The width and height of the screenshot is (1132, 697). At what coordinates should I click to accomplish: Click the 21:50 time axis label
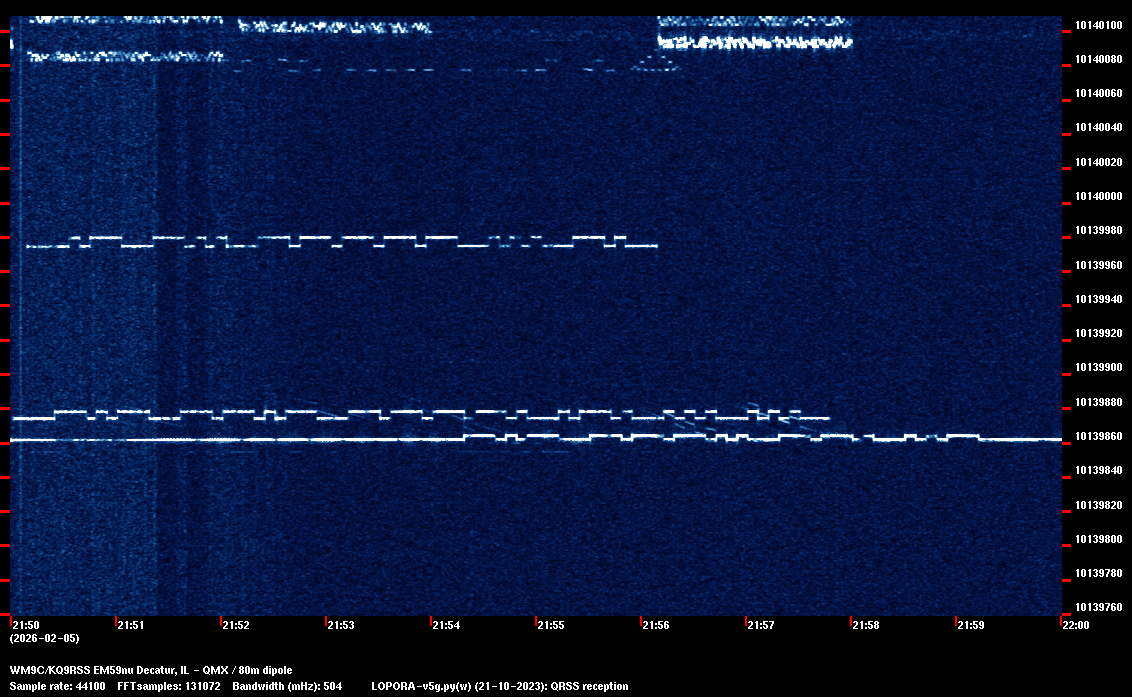click(25, 625)
